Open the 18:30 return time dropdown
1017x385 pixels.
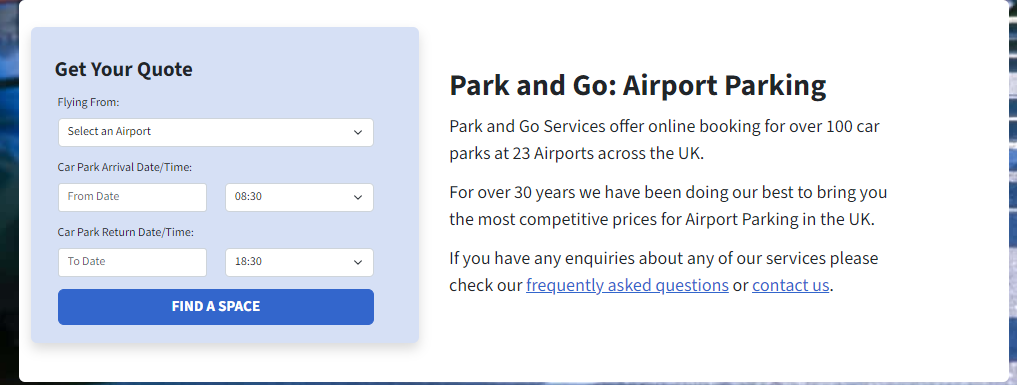[x=299, y=262]
